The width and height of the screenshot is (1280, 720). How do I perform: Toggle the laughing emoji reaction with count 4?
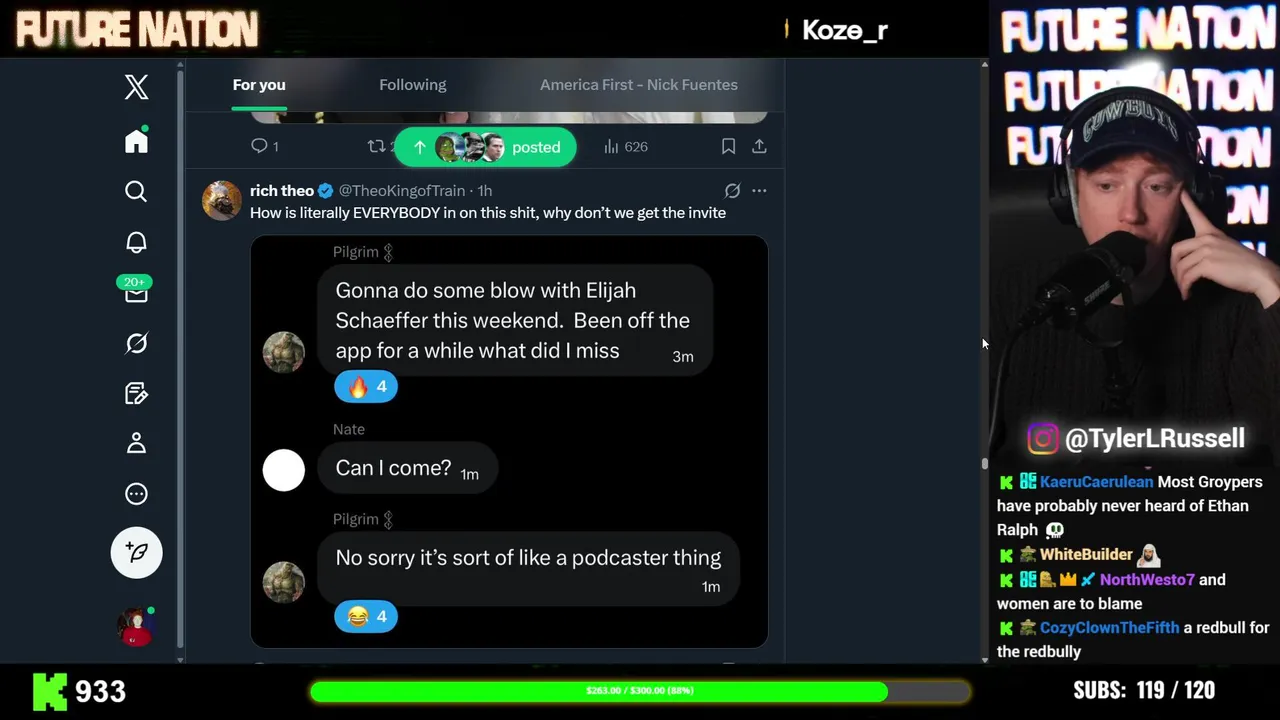366,617
